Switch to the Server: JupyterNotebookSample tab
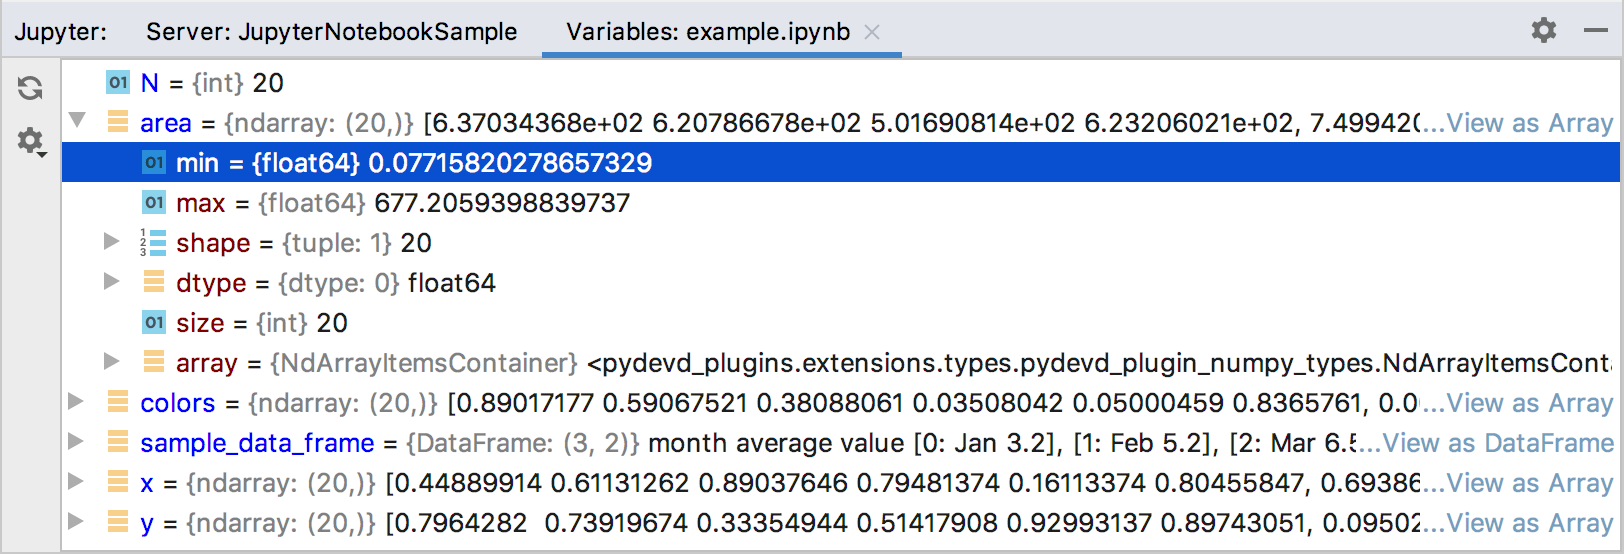1624x554 pixels. click(331, 32)
